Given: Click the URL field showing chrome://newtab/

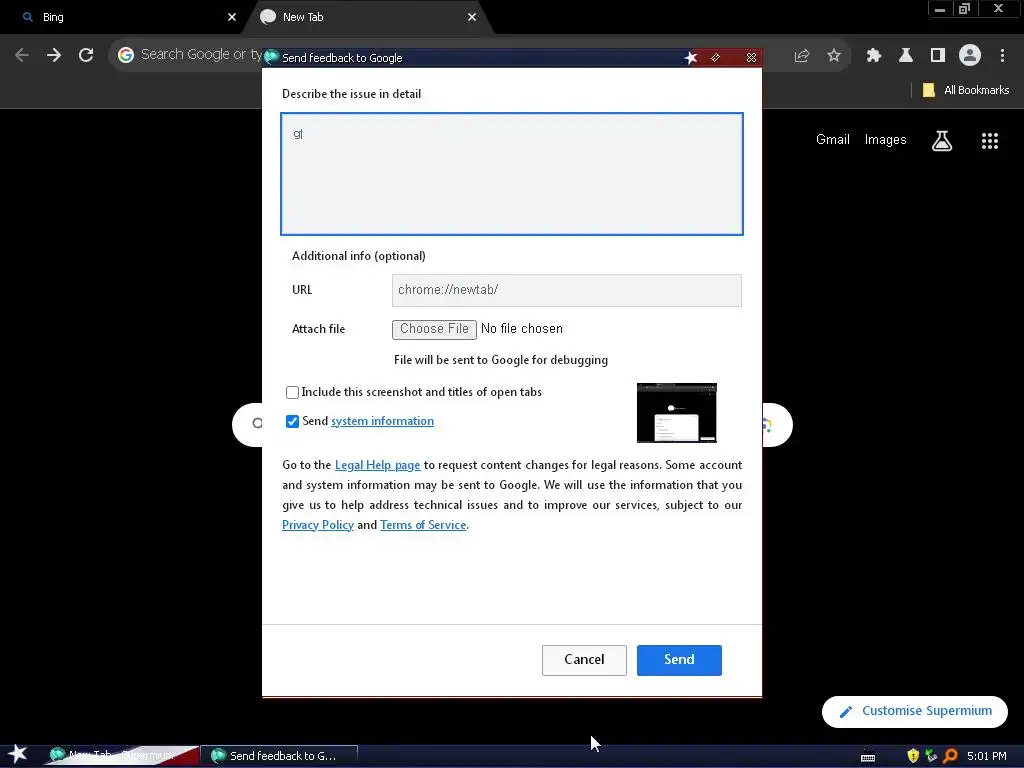Looking at the screenshot, I should coord(567,290).
